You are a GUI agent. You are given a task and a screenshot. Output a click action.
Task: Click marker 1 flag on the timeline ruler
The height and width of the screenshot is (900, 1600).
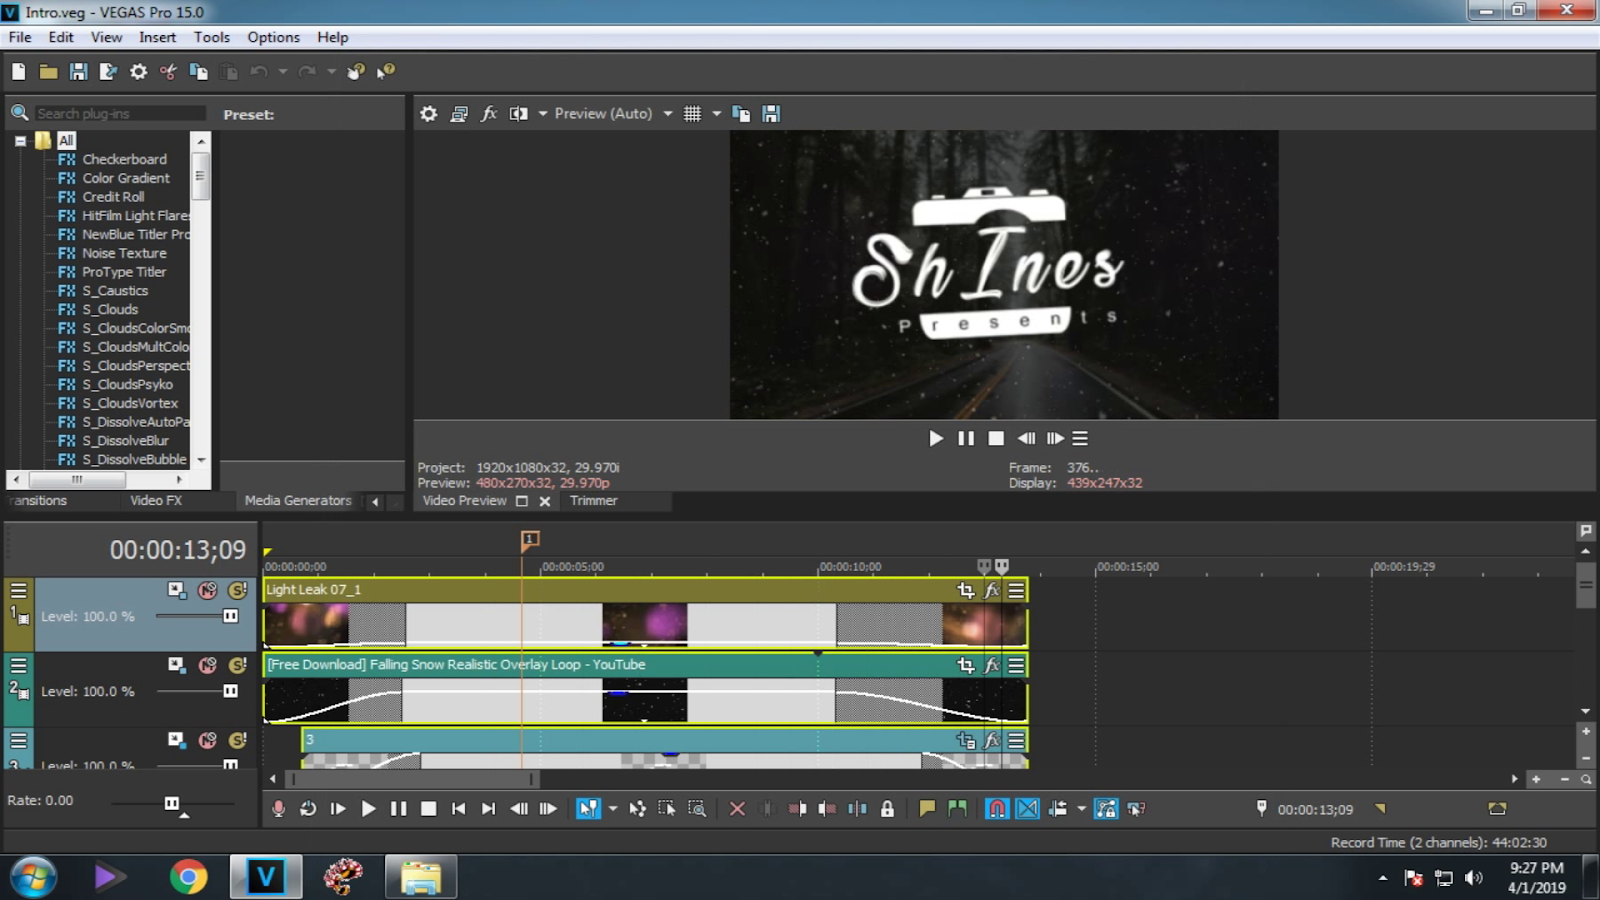pyautogui.click(x=530, y=540)
